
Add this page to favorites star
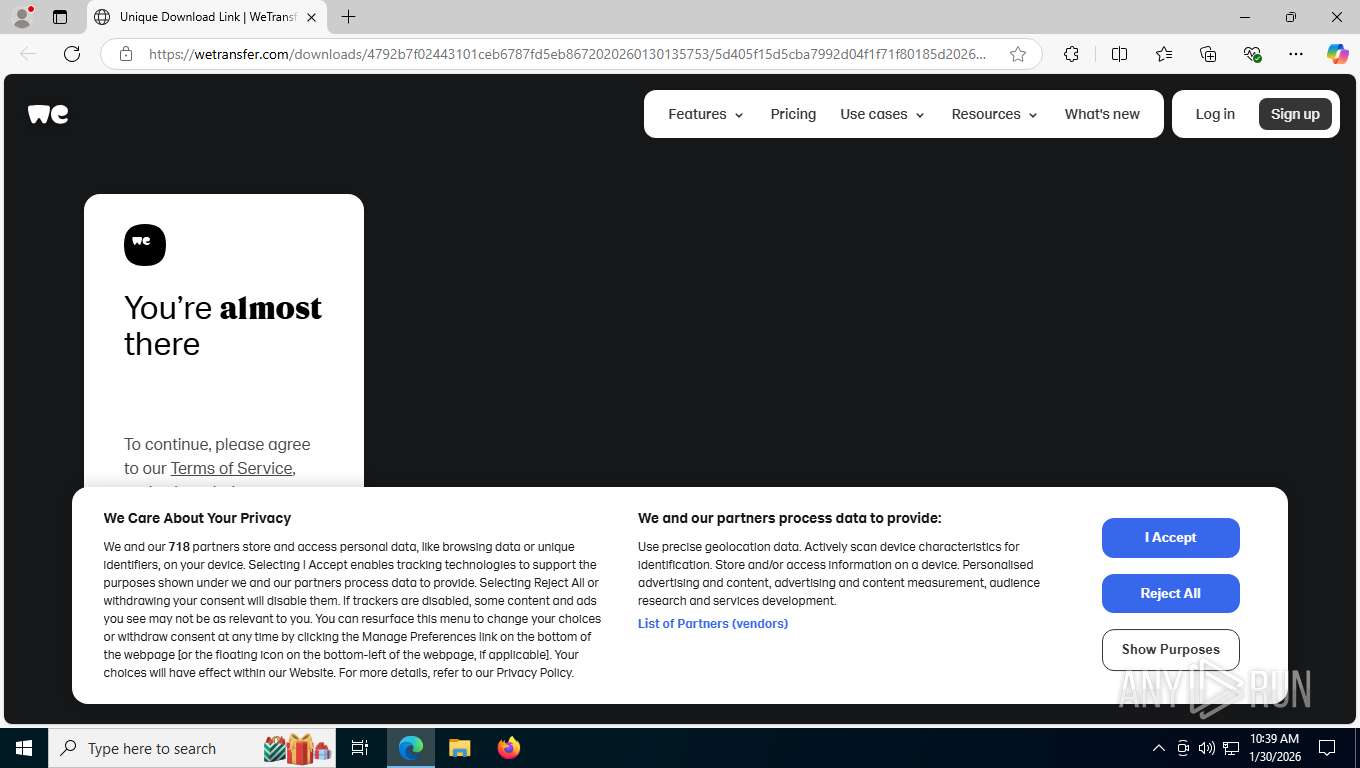pyautogui.click(x=1018, y=54)
